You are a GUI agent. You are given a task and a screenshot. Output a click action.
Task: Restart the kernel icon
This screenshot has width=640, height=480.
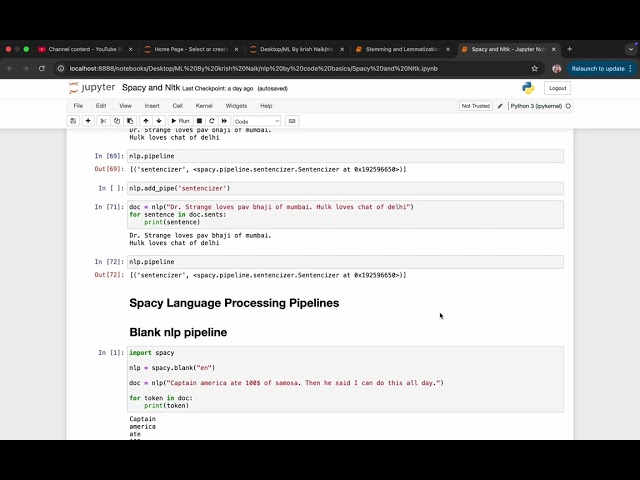pyautogui.click(x=211, y=121)
